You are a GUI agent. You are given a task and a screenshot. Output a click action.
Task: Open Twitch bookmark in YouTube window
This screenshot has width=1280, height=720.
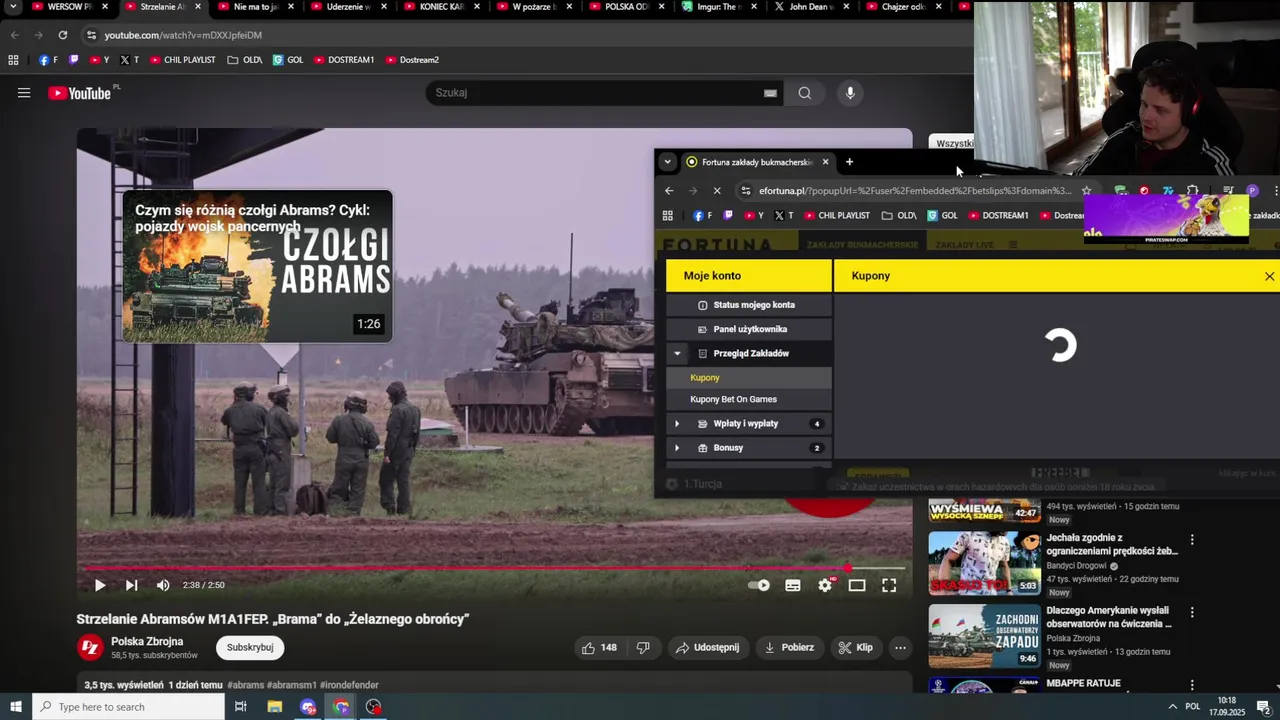click(x=74, y=60)
